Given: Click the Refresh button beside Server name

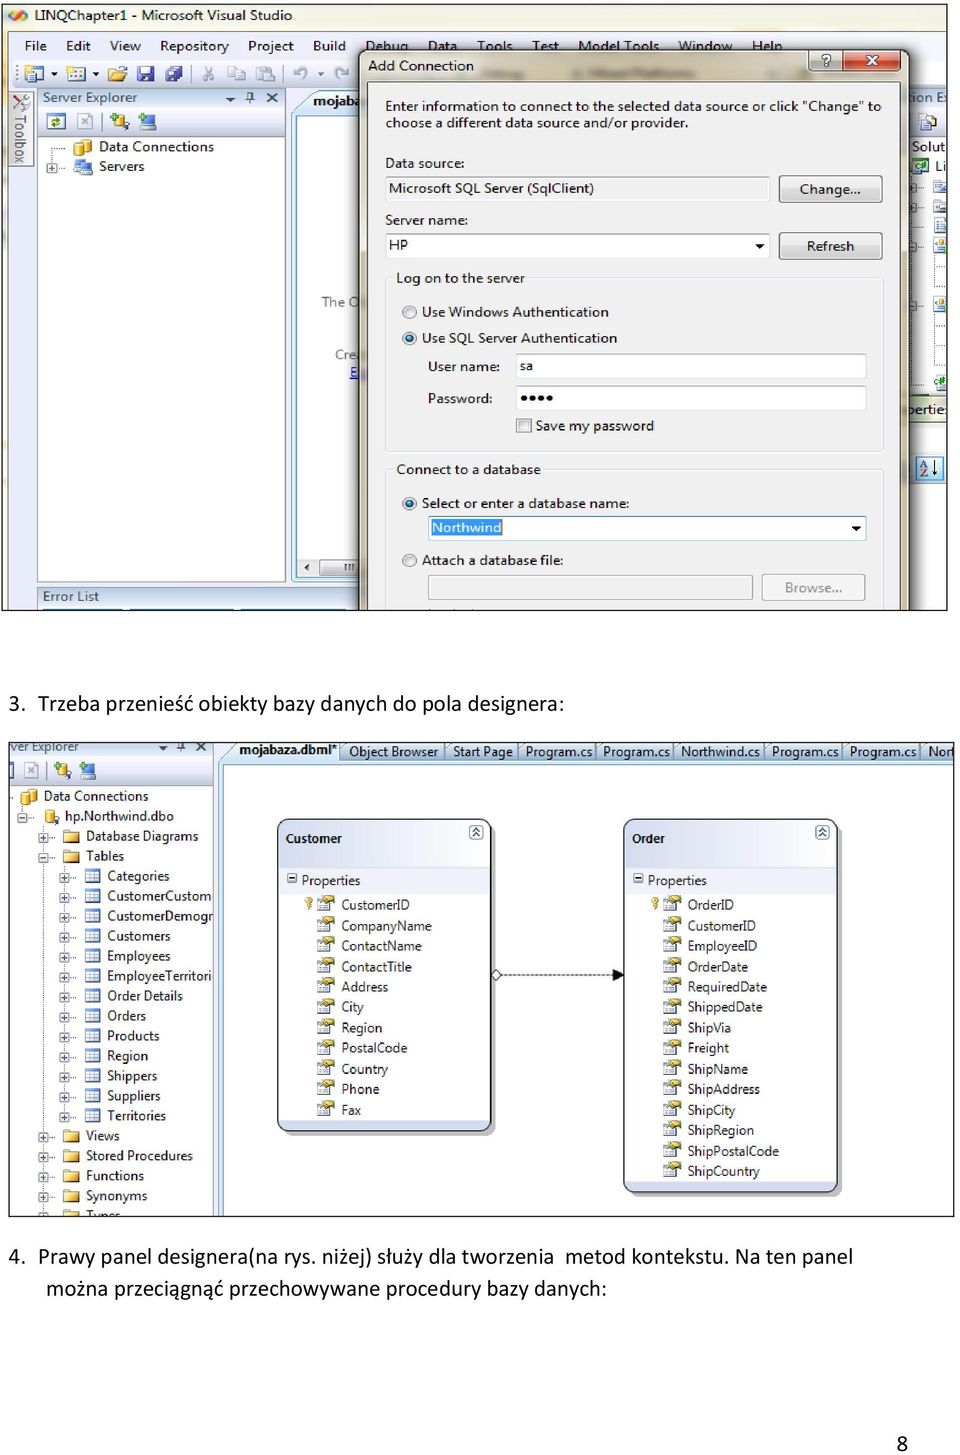Looking at the screenshot, I should (x=830, y=246).
